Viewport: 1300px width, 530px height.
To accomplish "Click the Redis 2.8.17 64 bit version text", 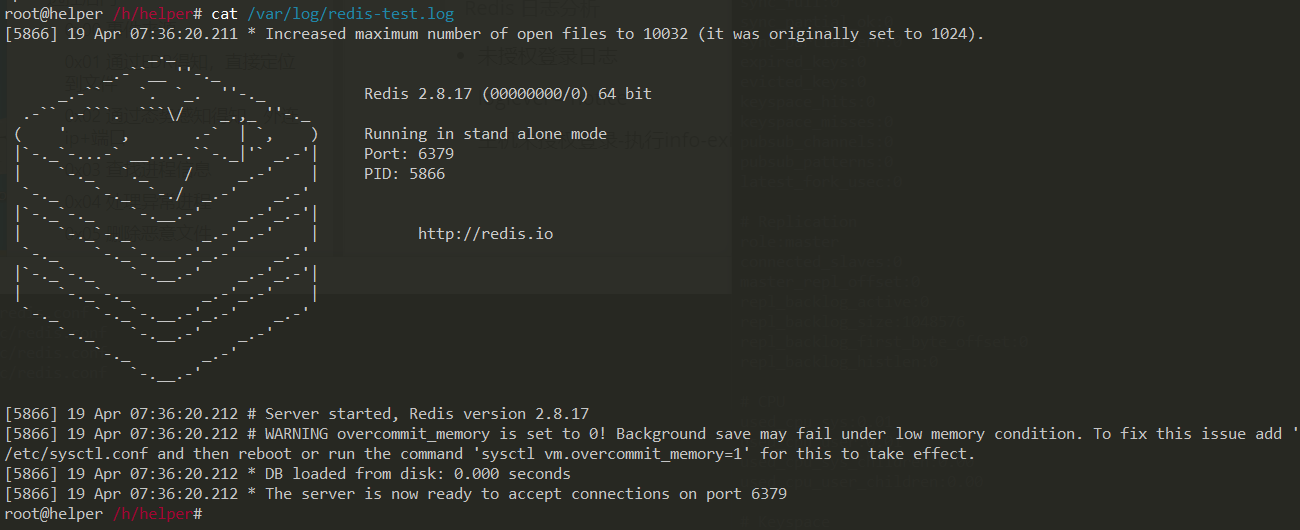I will tap(507, 94).
